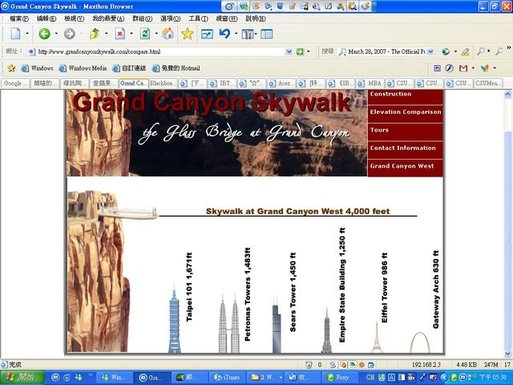This screenshot has width=513, height=385.
Task: Click the green Back arrow button
Action: [45, 34]
